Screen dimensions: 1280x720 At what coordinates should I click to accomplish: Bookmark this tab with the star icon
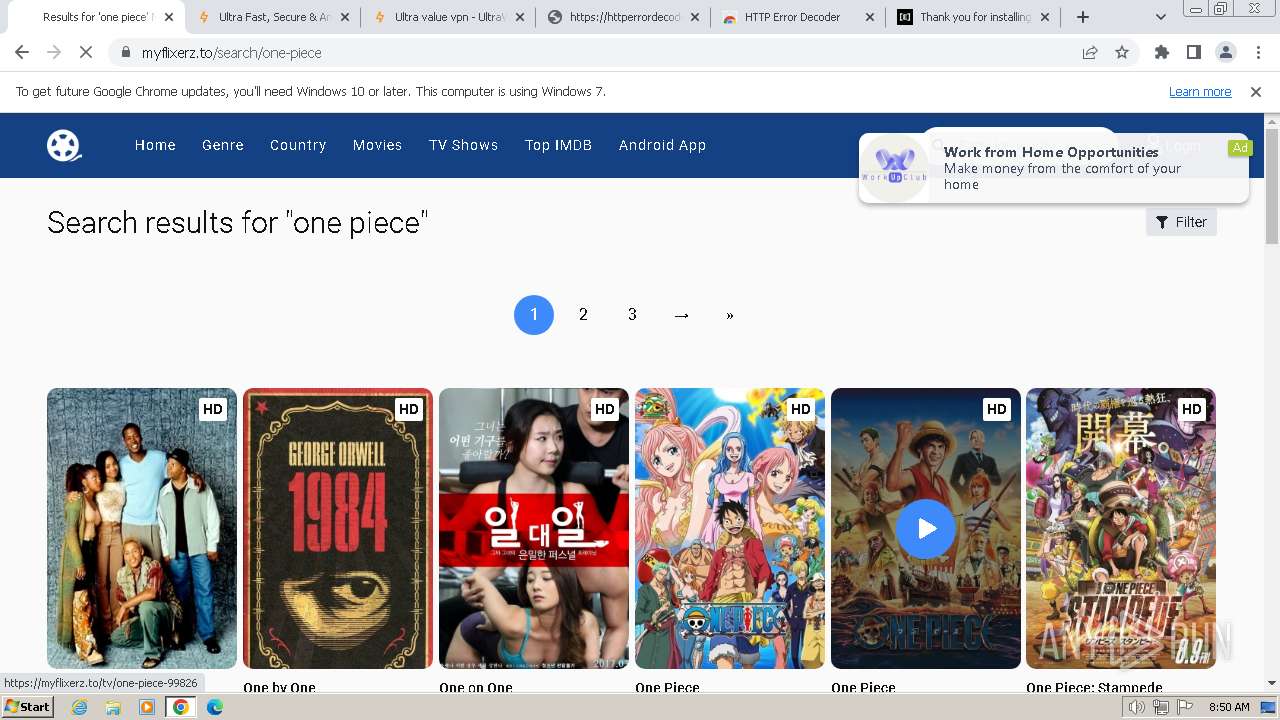coord(1122,53)
